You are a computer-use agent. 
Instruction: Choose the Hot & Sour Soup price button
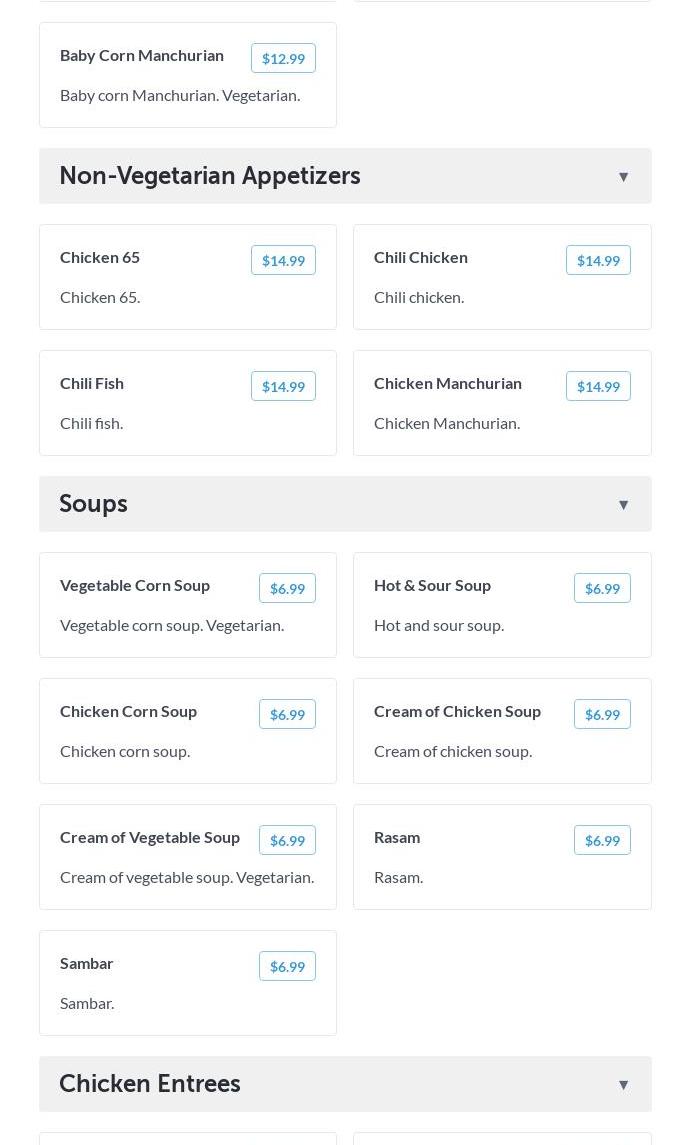(x=602, y=588)
